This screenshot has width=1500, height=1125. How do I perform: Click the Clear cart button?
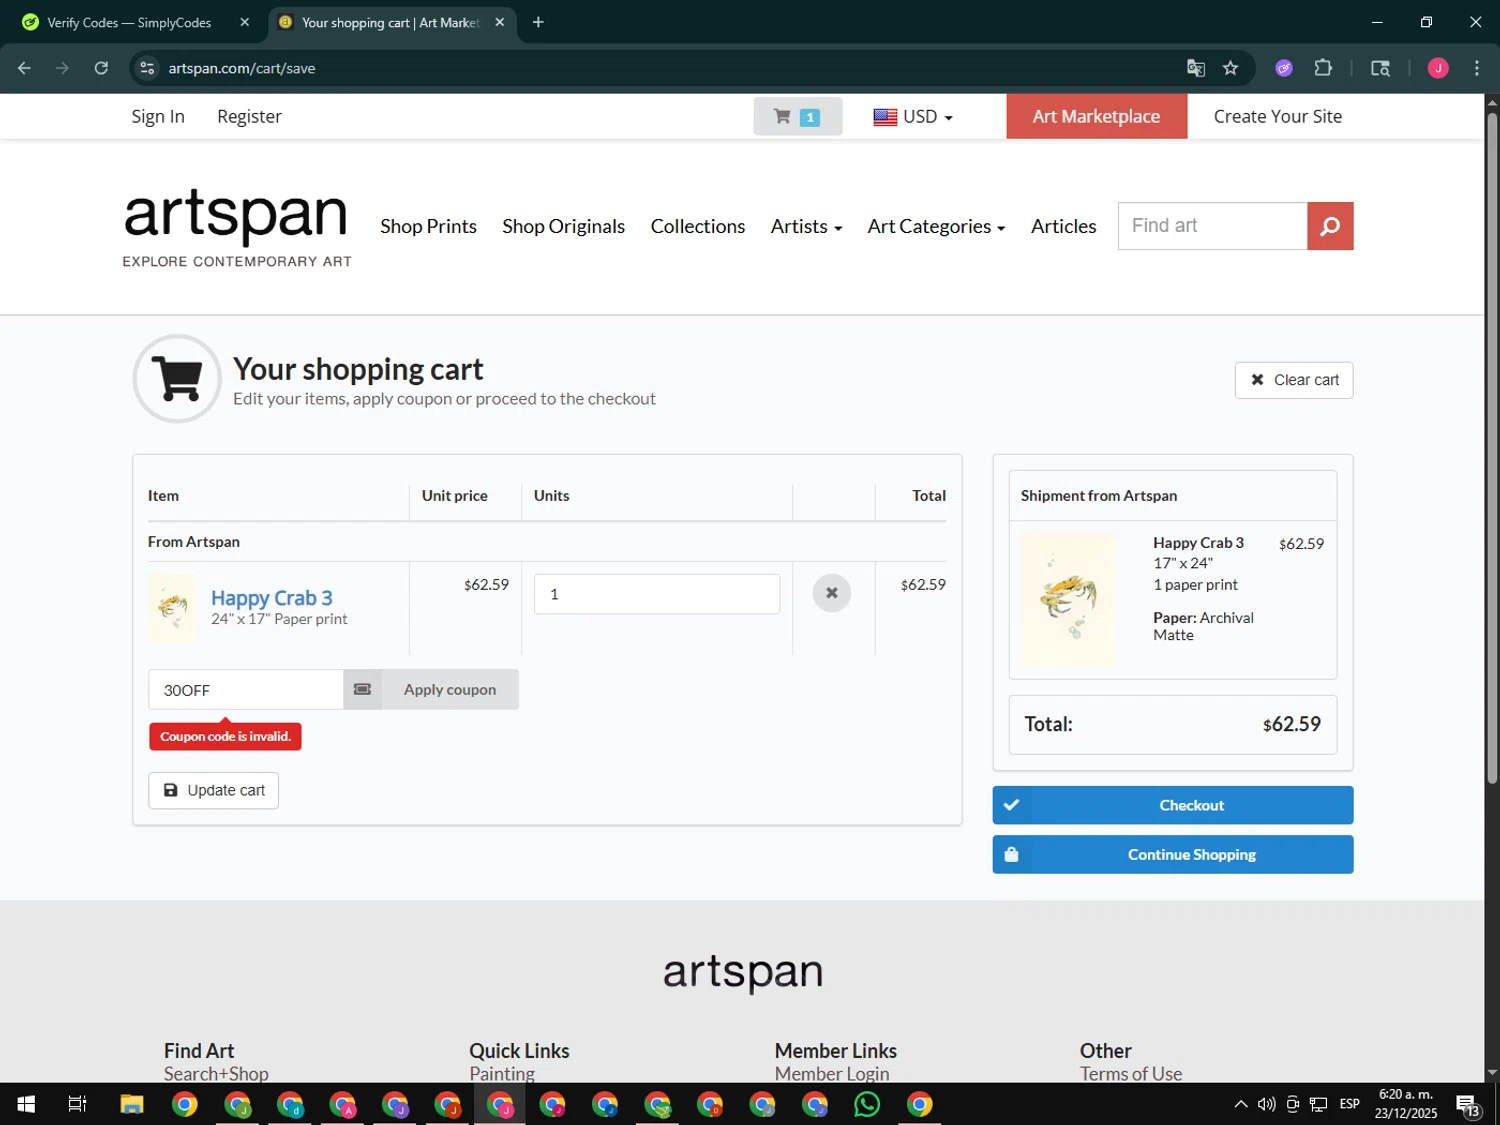click(1294, 380)
